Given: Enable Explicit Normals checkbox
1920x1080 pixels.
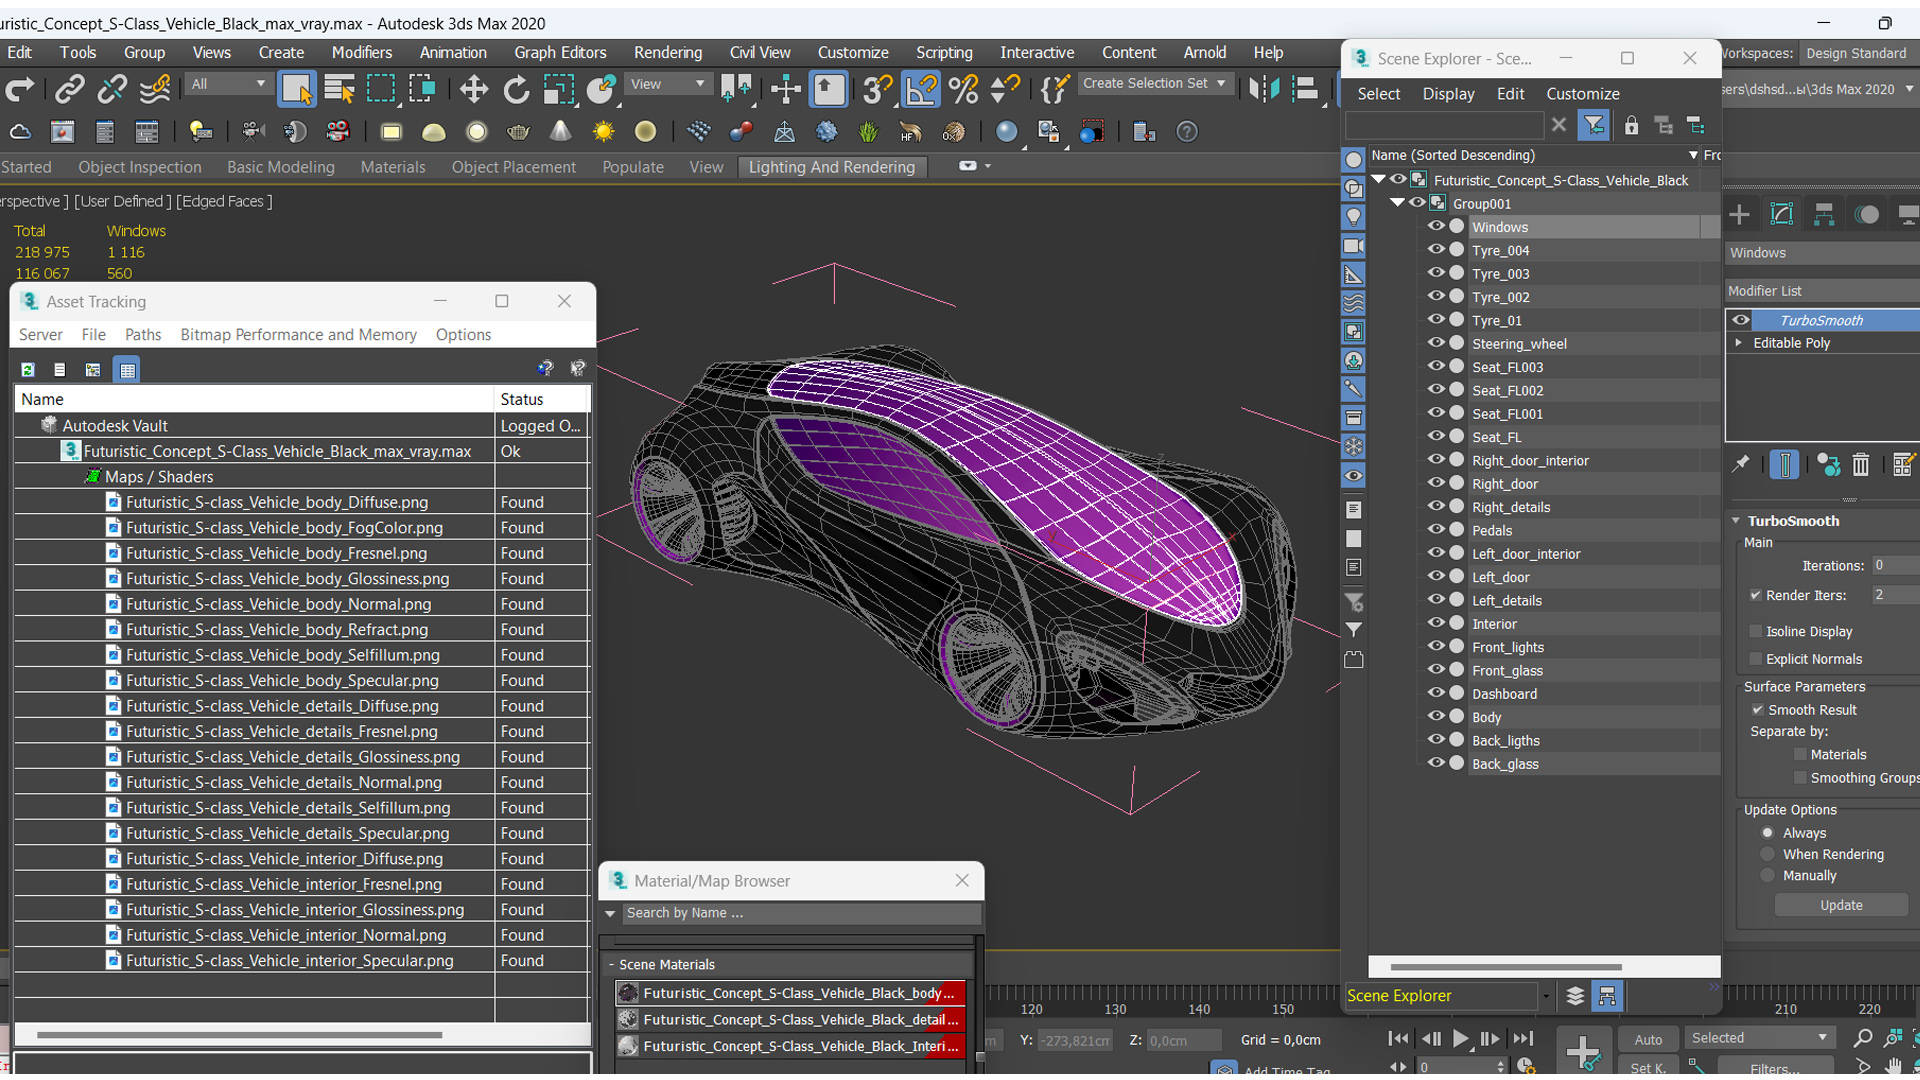Looking at the screenshot, I should click(1755, 659).
